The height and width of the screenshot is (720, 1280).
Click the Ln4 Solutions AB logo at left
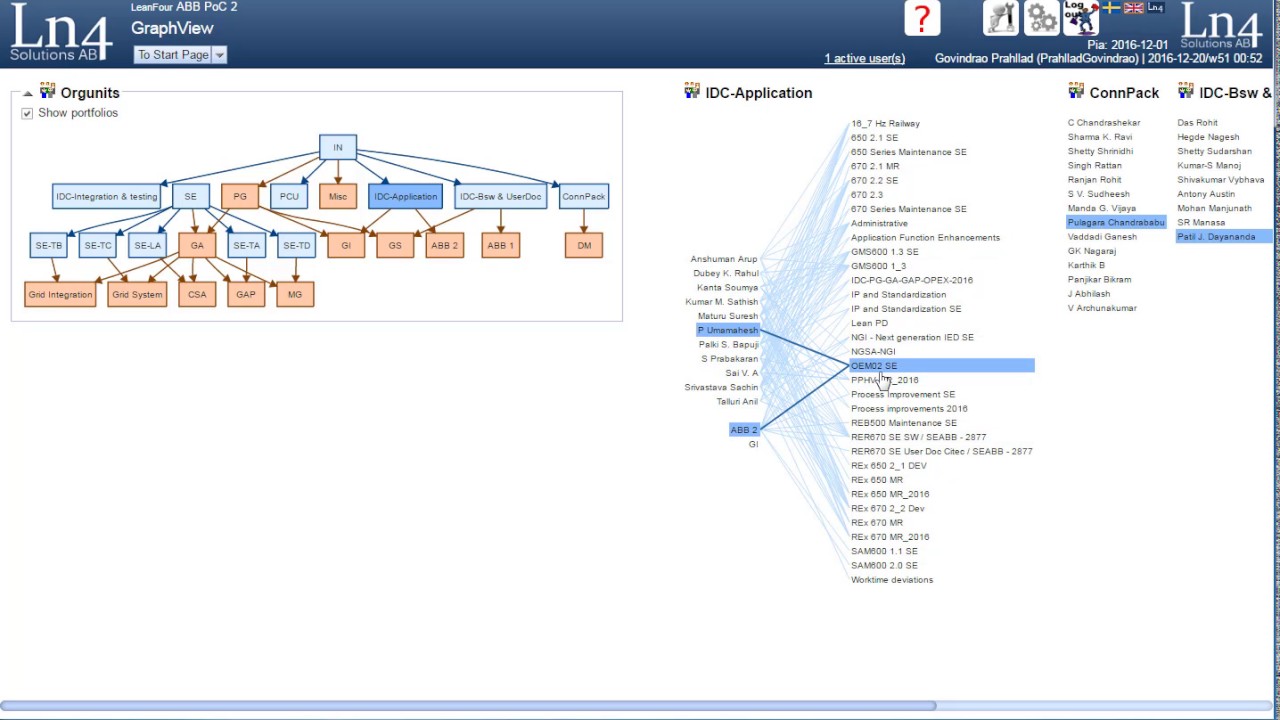(61, 33)
